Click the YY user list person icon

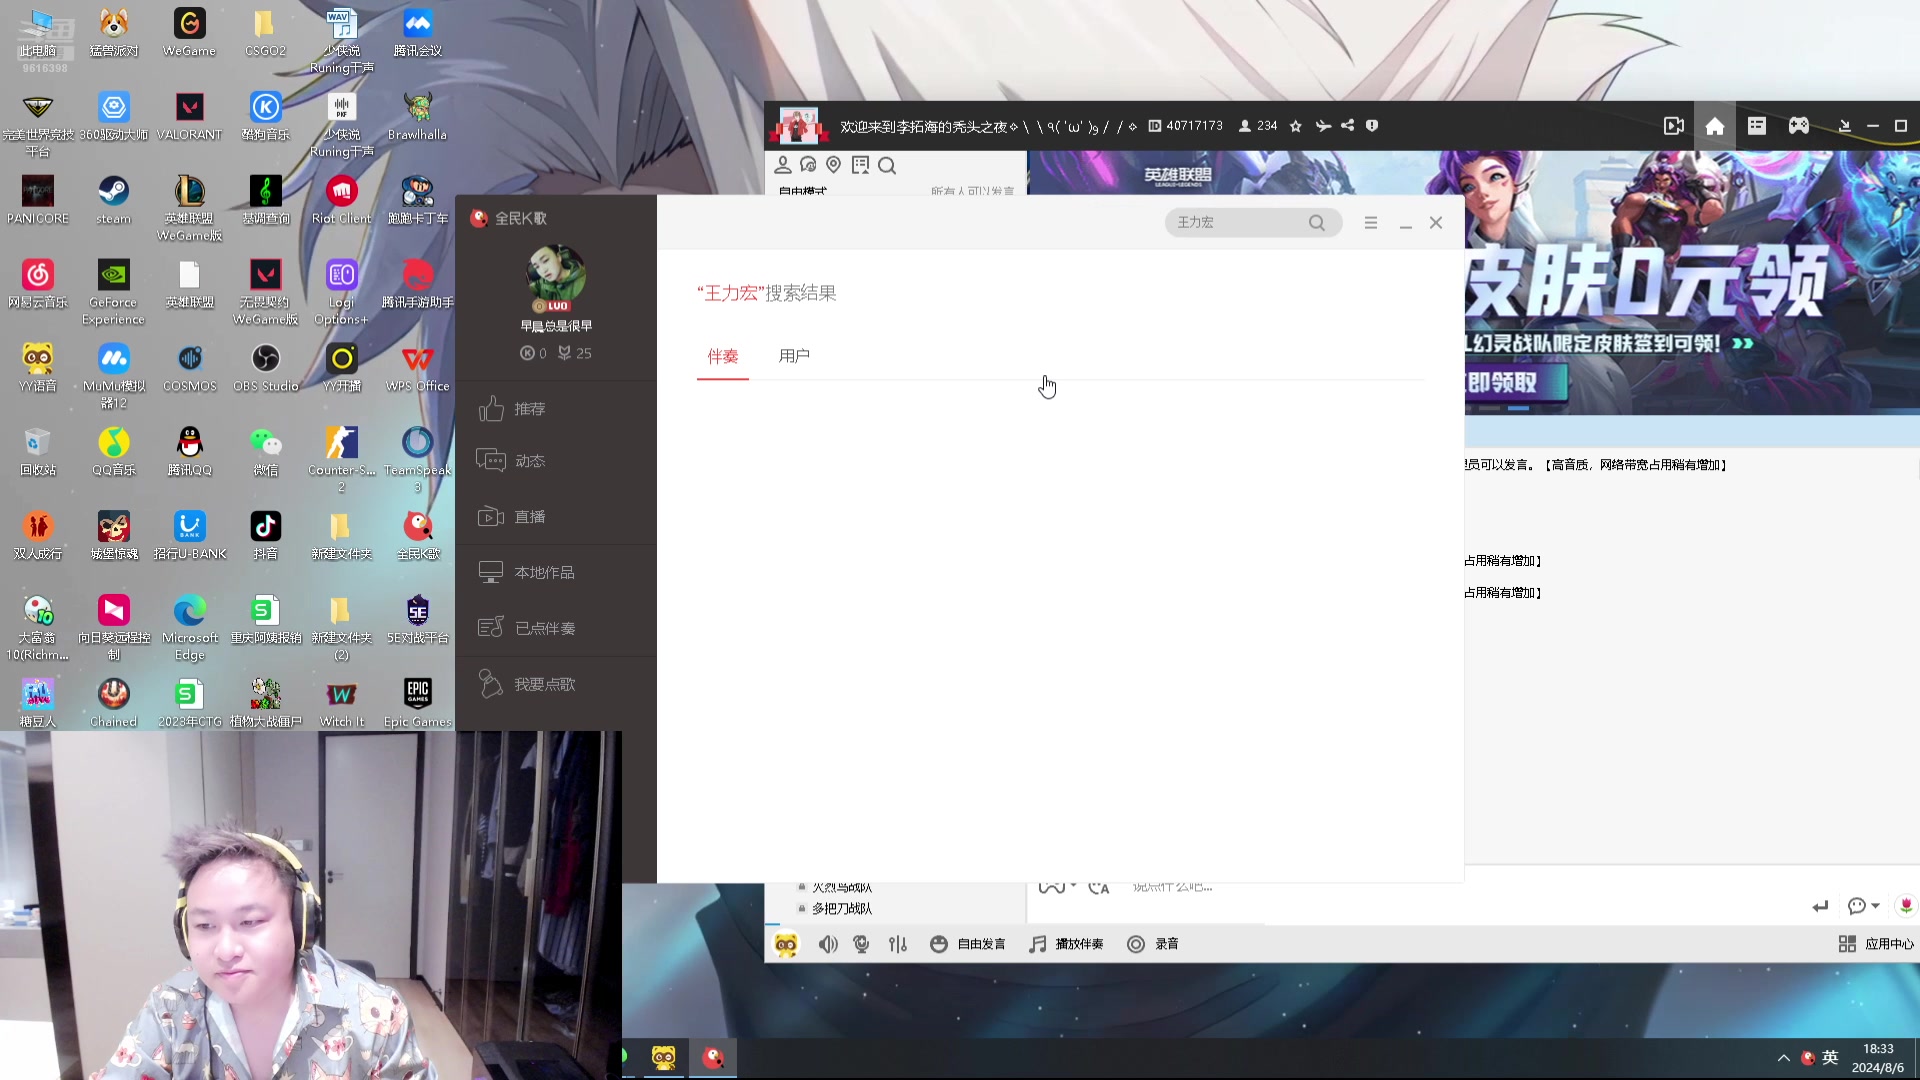(x=783, y=165)
